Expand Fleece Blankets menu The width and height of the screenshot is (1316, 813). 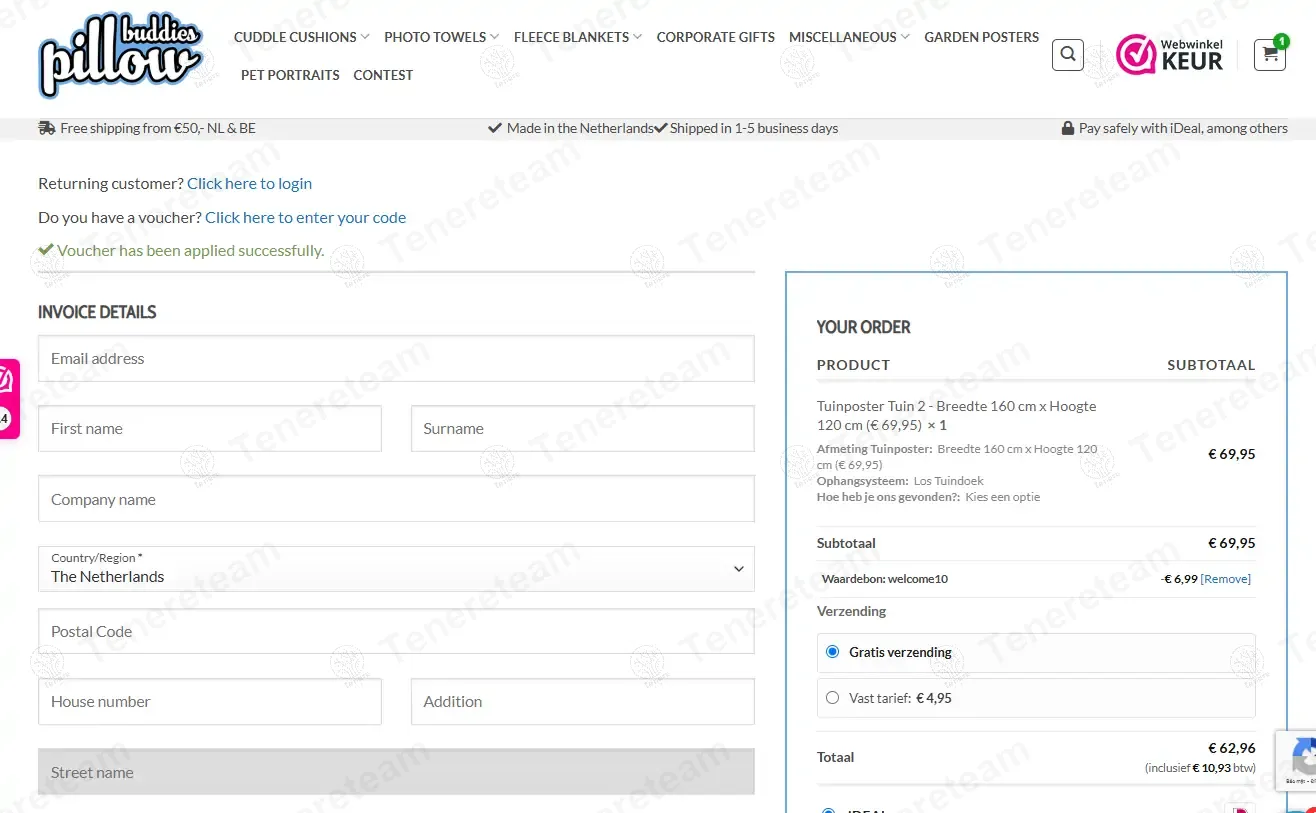click(578, 37)
